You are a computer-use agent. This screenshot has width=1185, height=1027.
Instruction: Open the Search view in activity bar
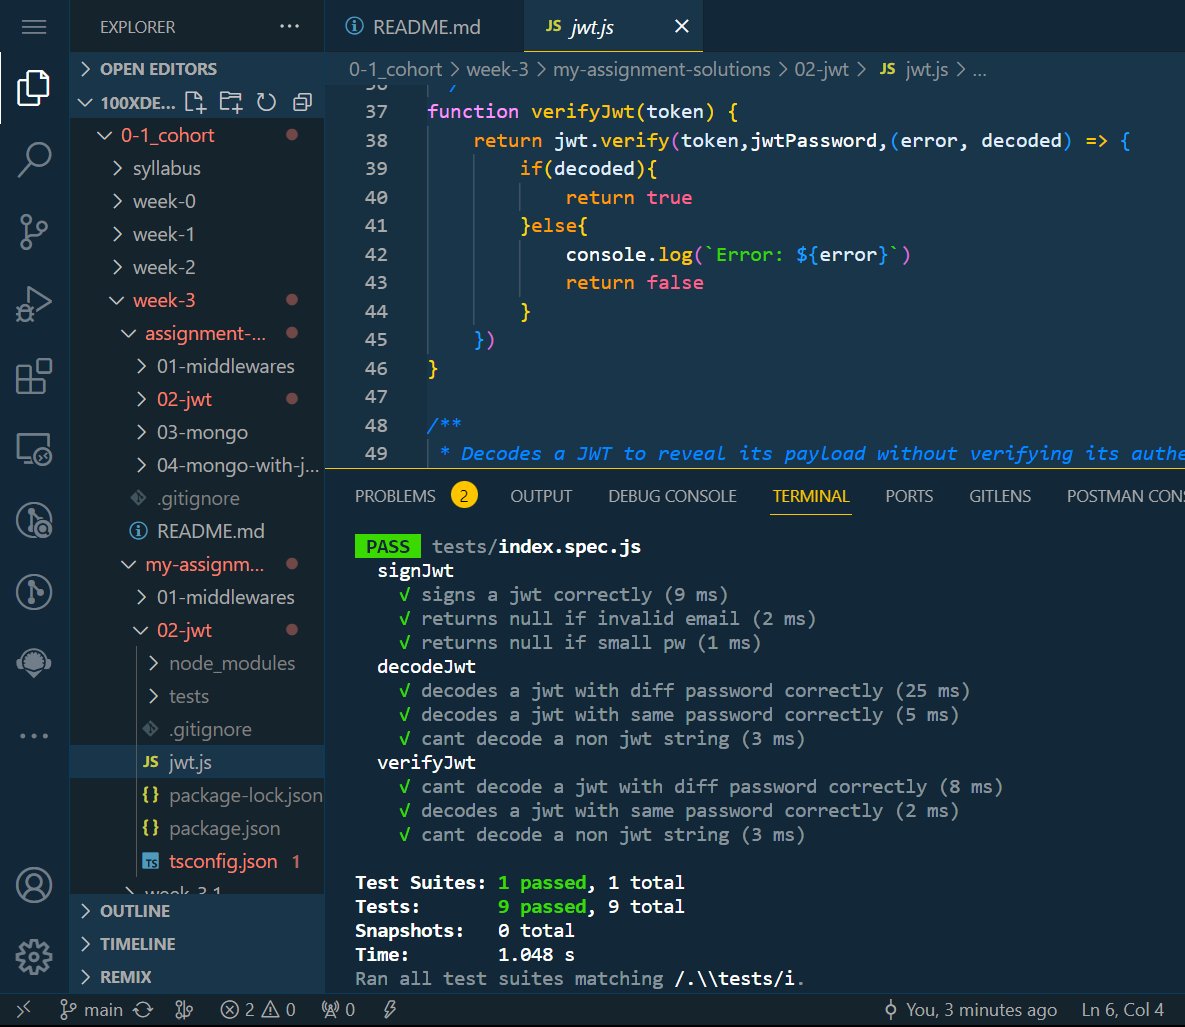click(34, 159)
